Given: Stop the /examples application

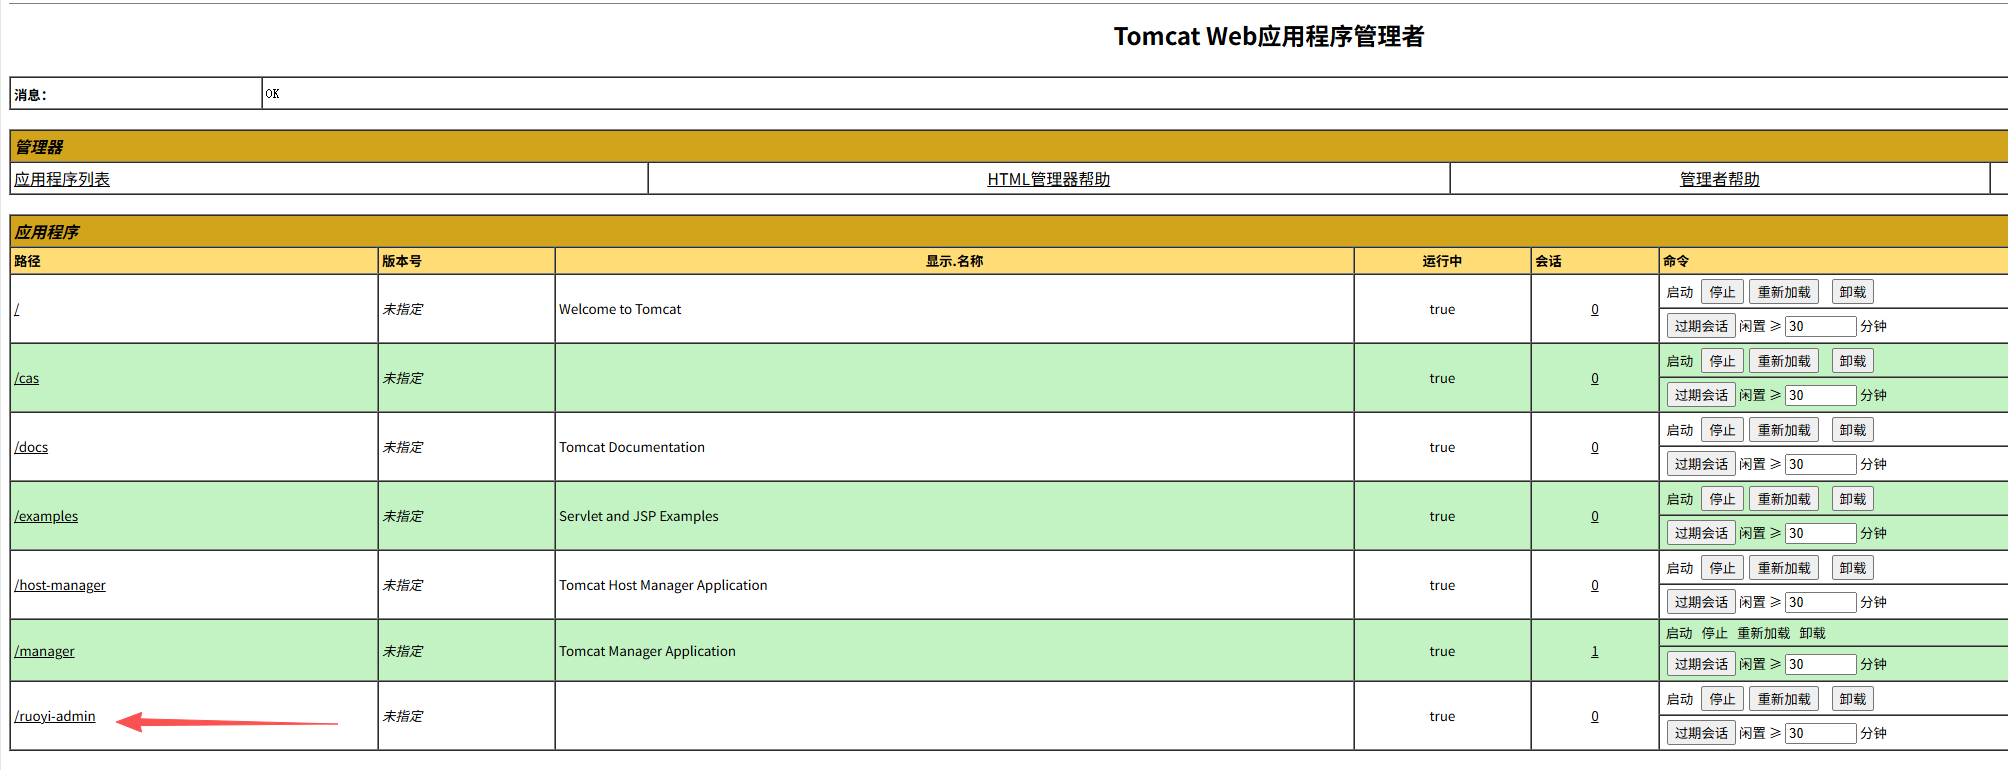Looking at the screenshot, I should tap(1722, 499).
